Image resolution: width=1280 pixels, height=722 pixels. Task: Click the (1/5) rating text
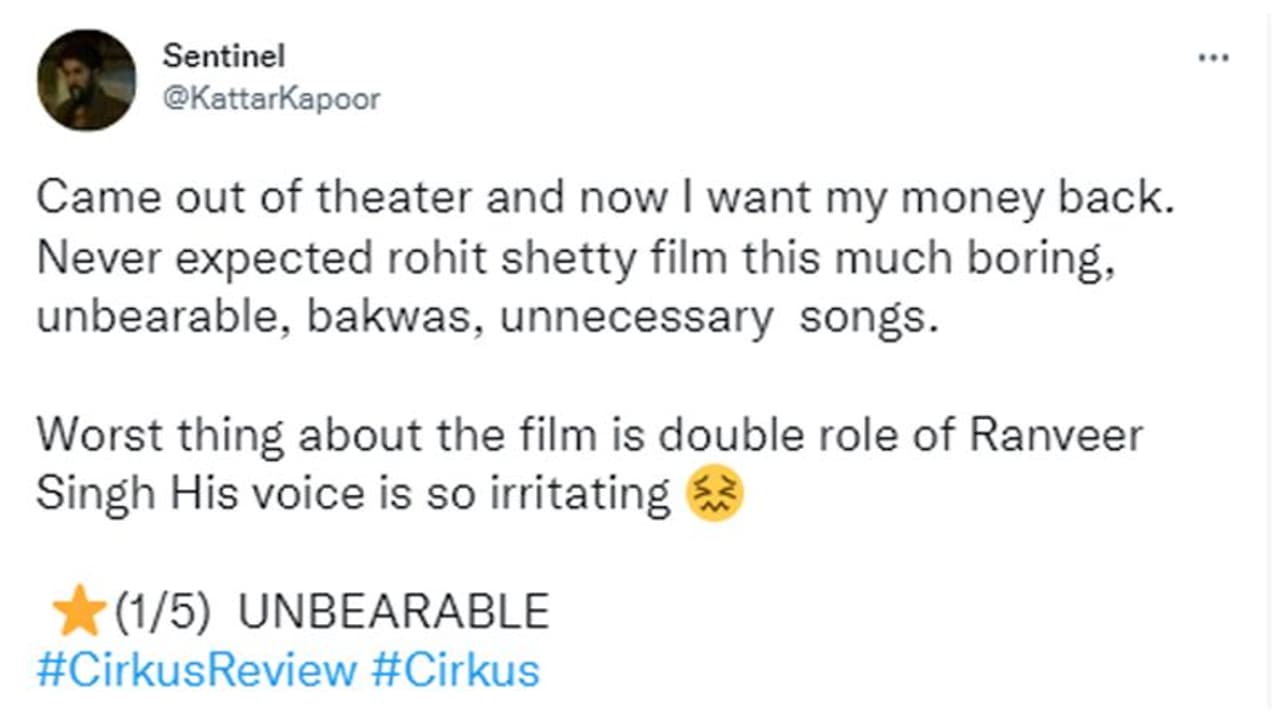(x=160, y=612)
